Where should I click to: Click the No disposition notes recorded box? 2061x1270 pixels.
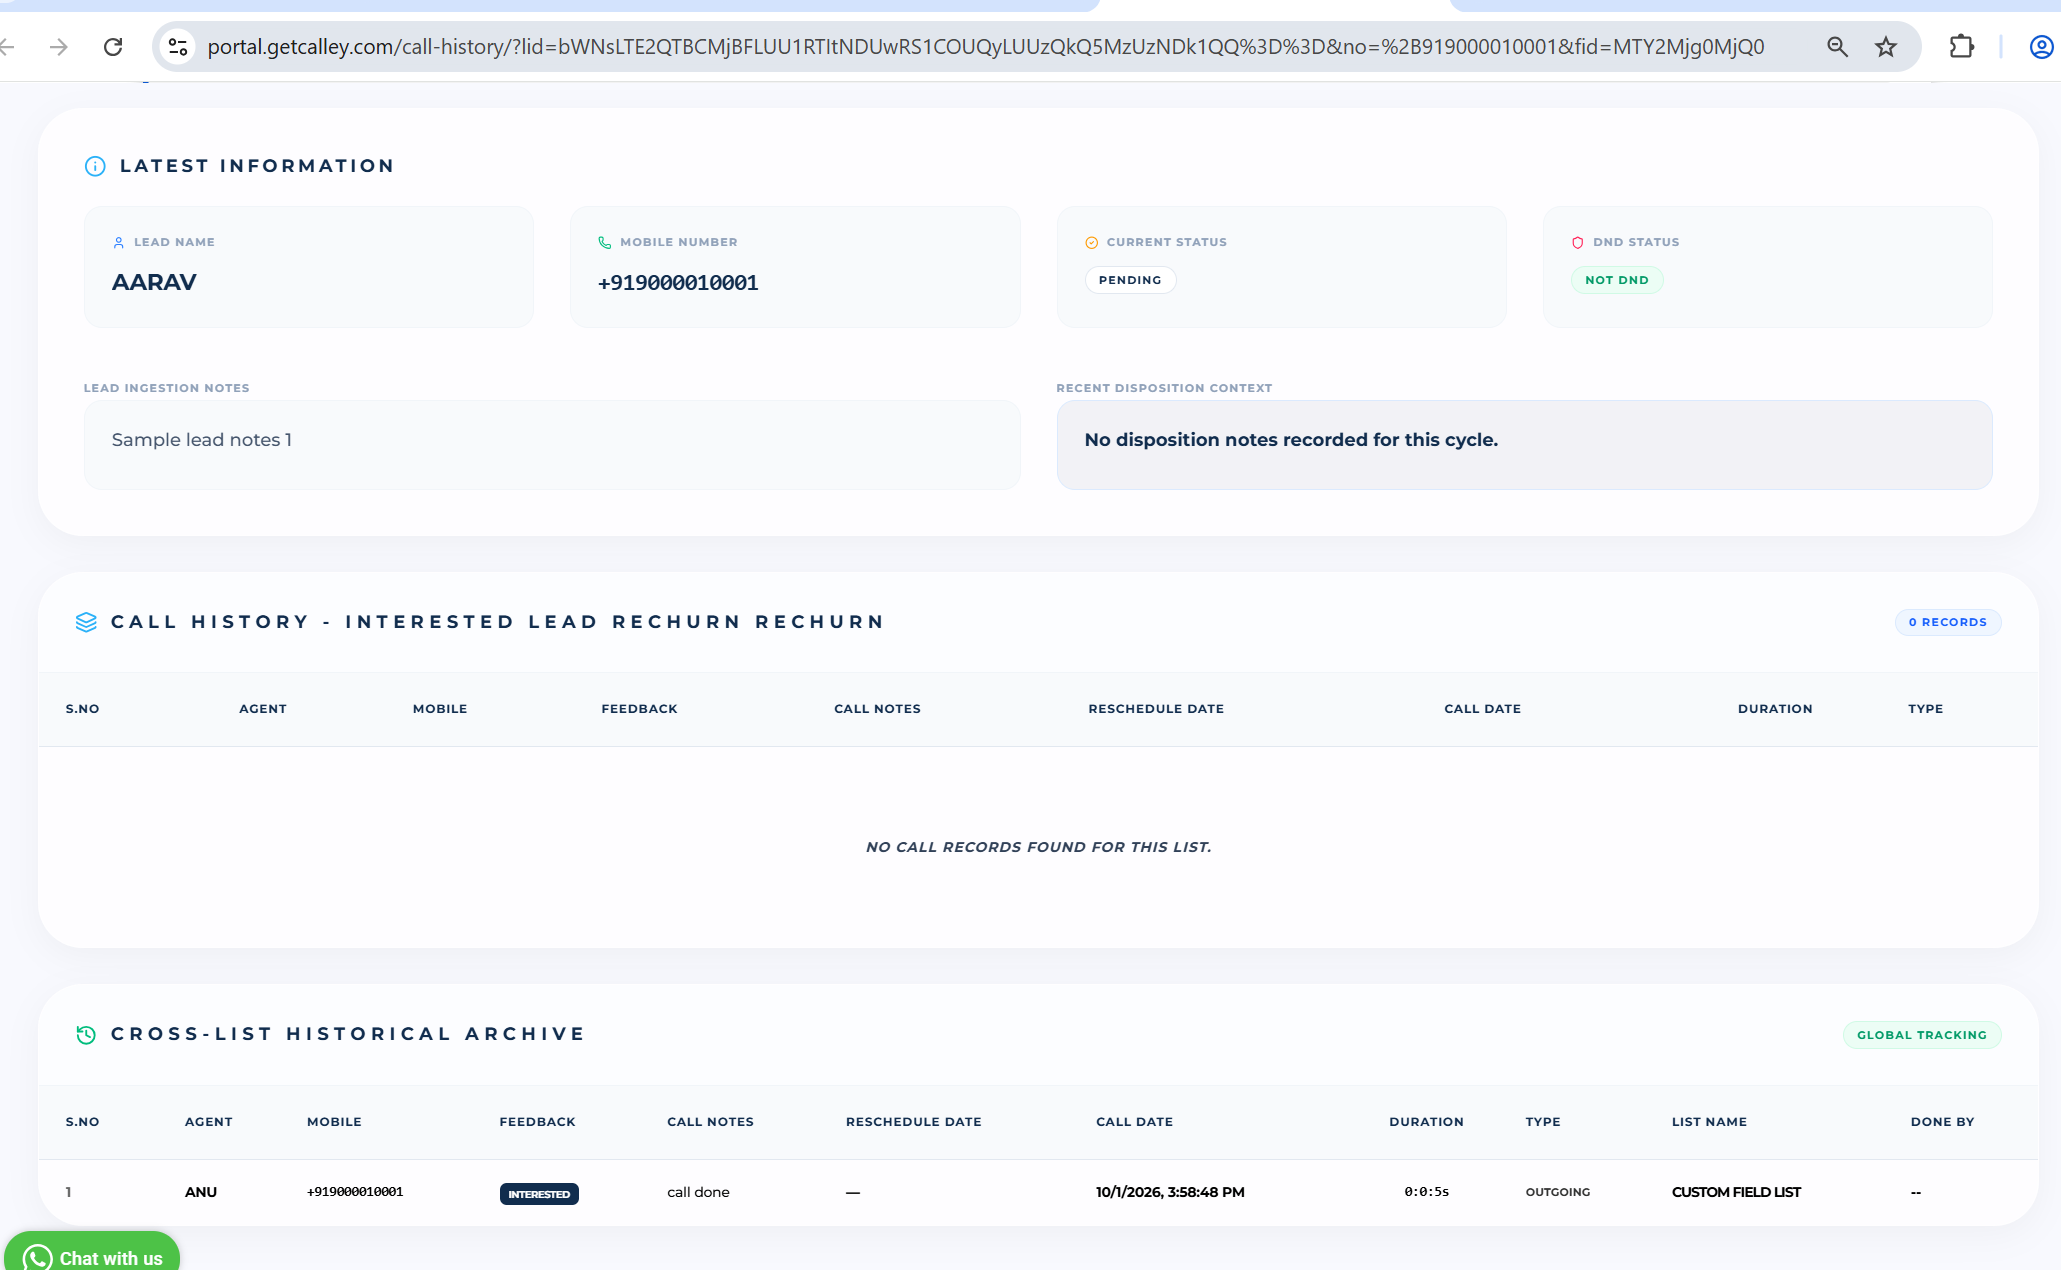[1524, 445]
